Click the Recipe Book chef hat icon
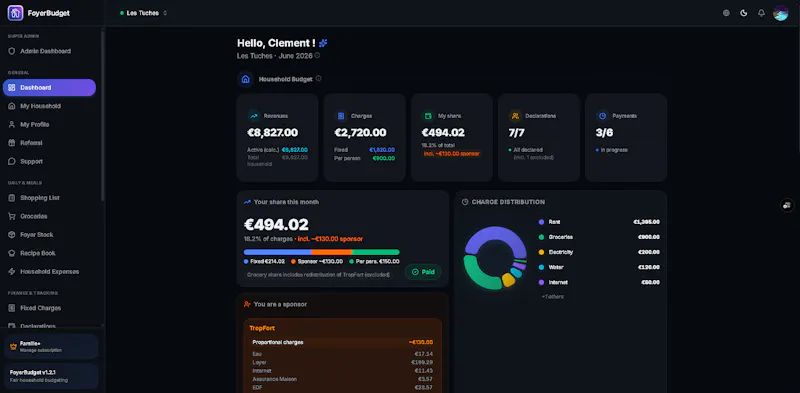The image size is (800, 393). coord(12,253)
